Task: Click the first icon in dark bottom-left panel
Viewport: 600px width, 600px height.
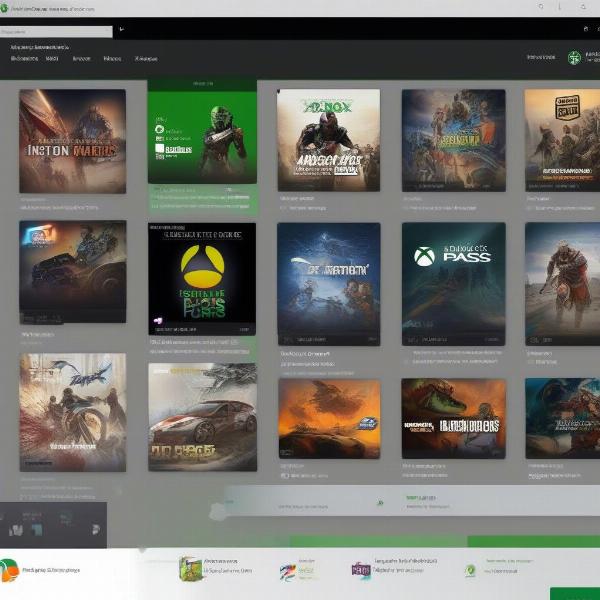Action: pos(16,530)
